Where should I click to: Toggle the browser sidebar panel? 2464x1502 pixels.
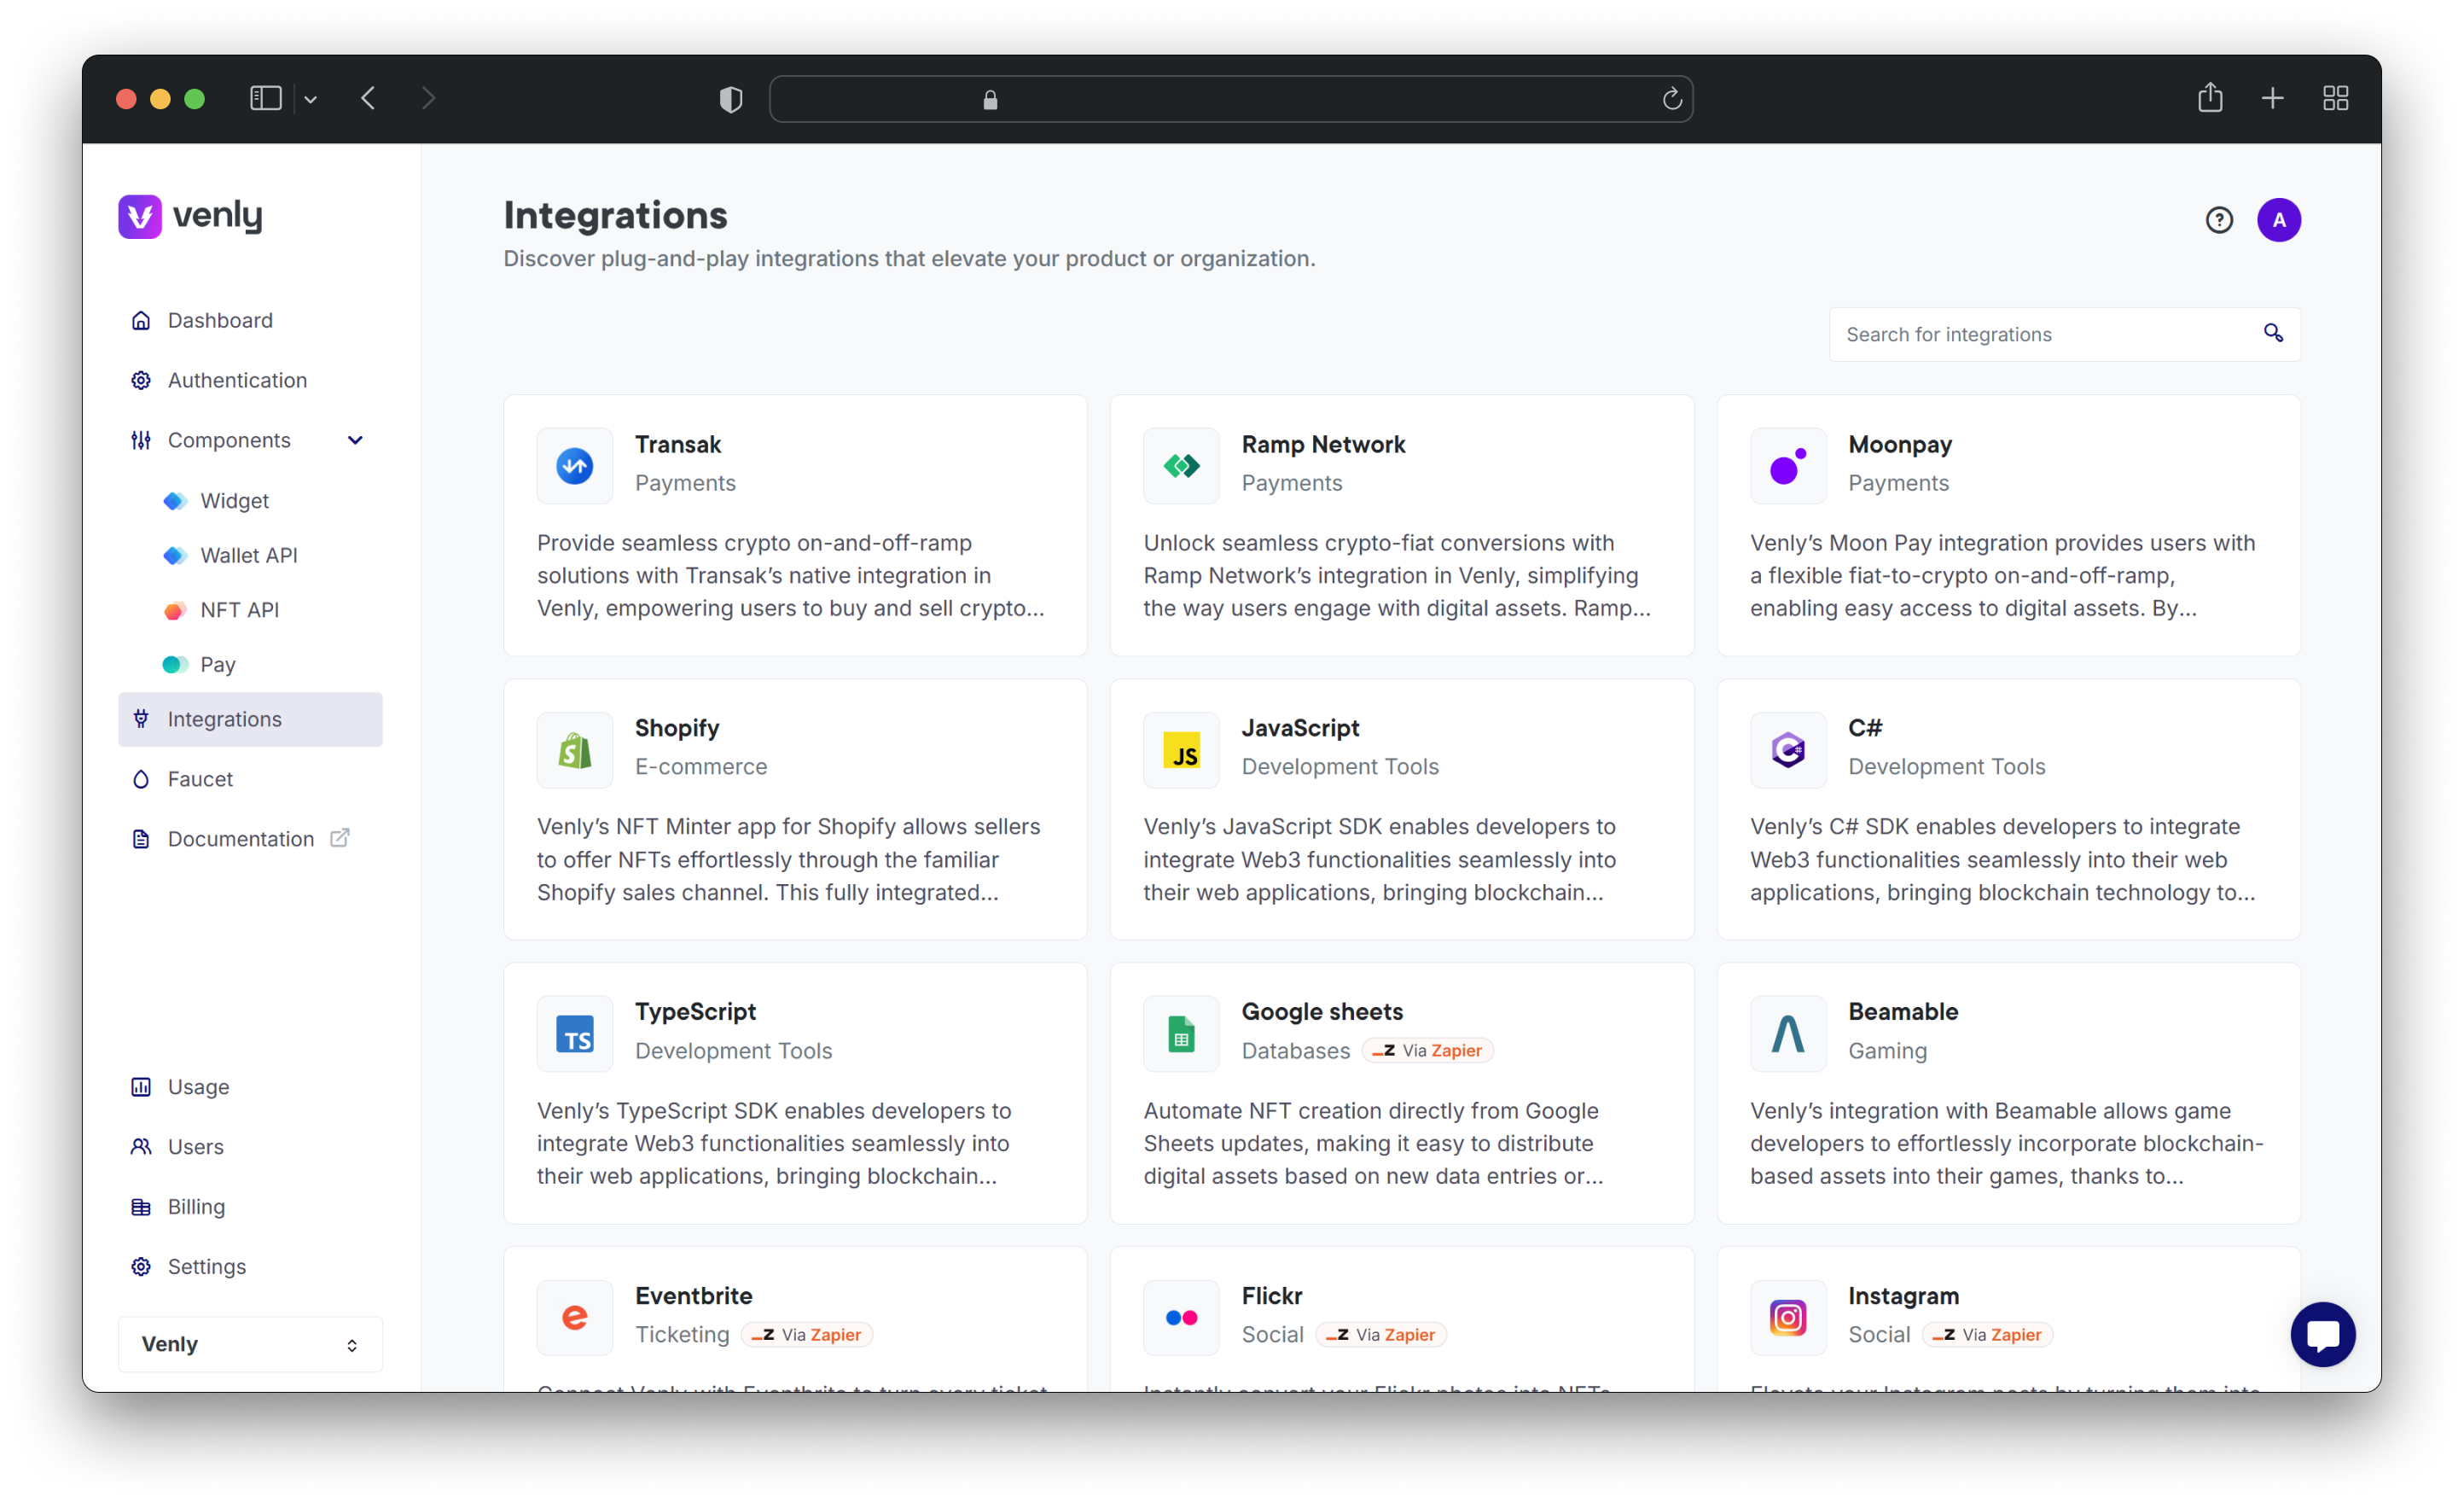pyautogui.click(x=265, y=98)
